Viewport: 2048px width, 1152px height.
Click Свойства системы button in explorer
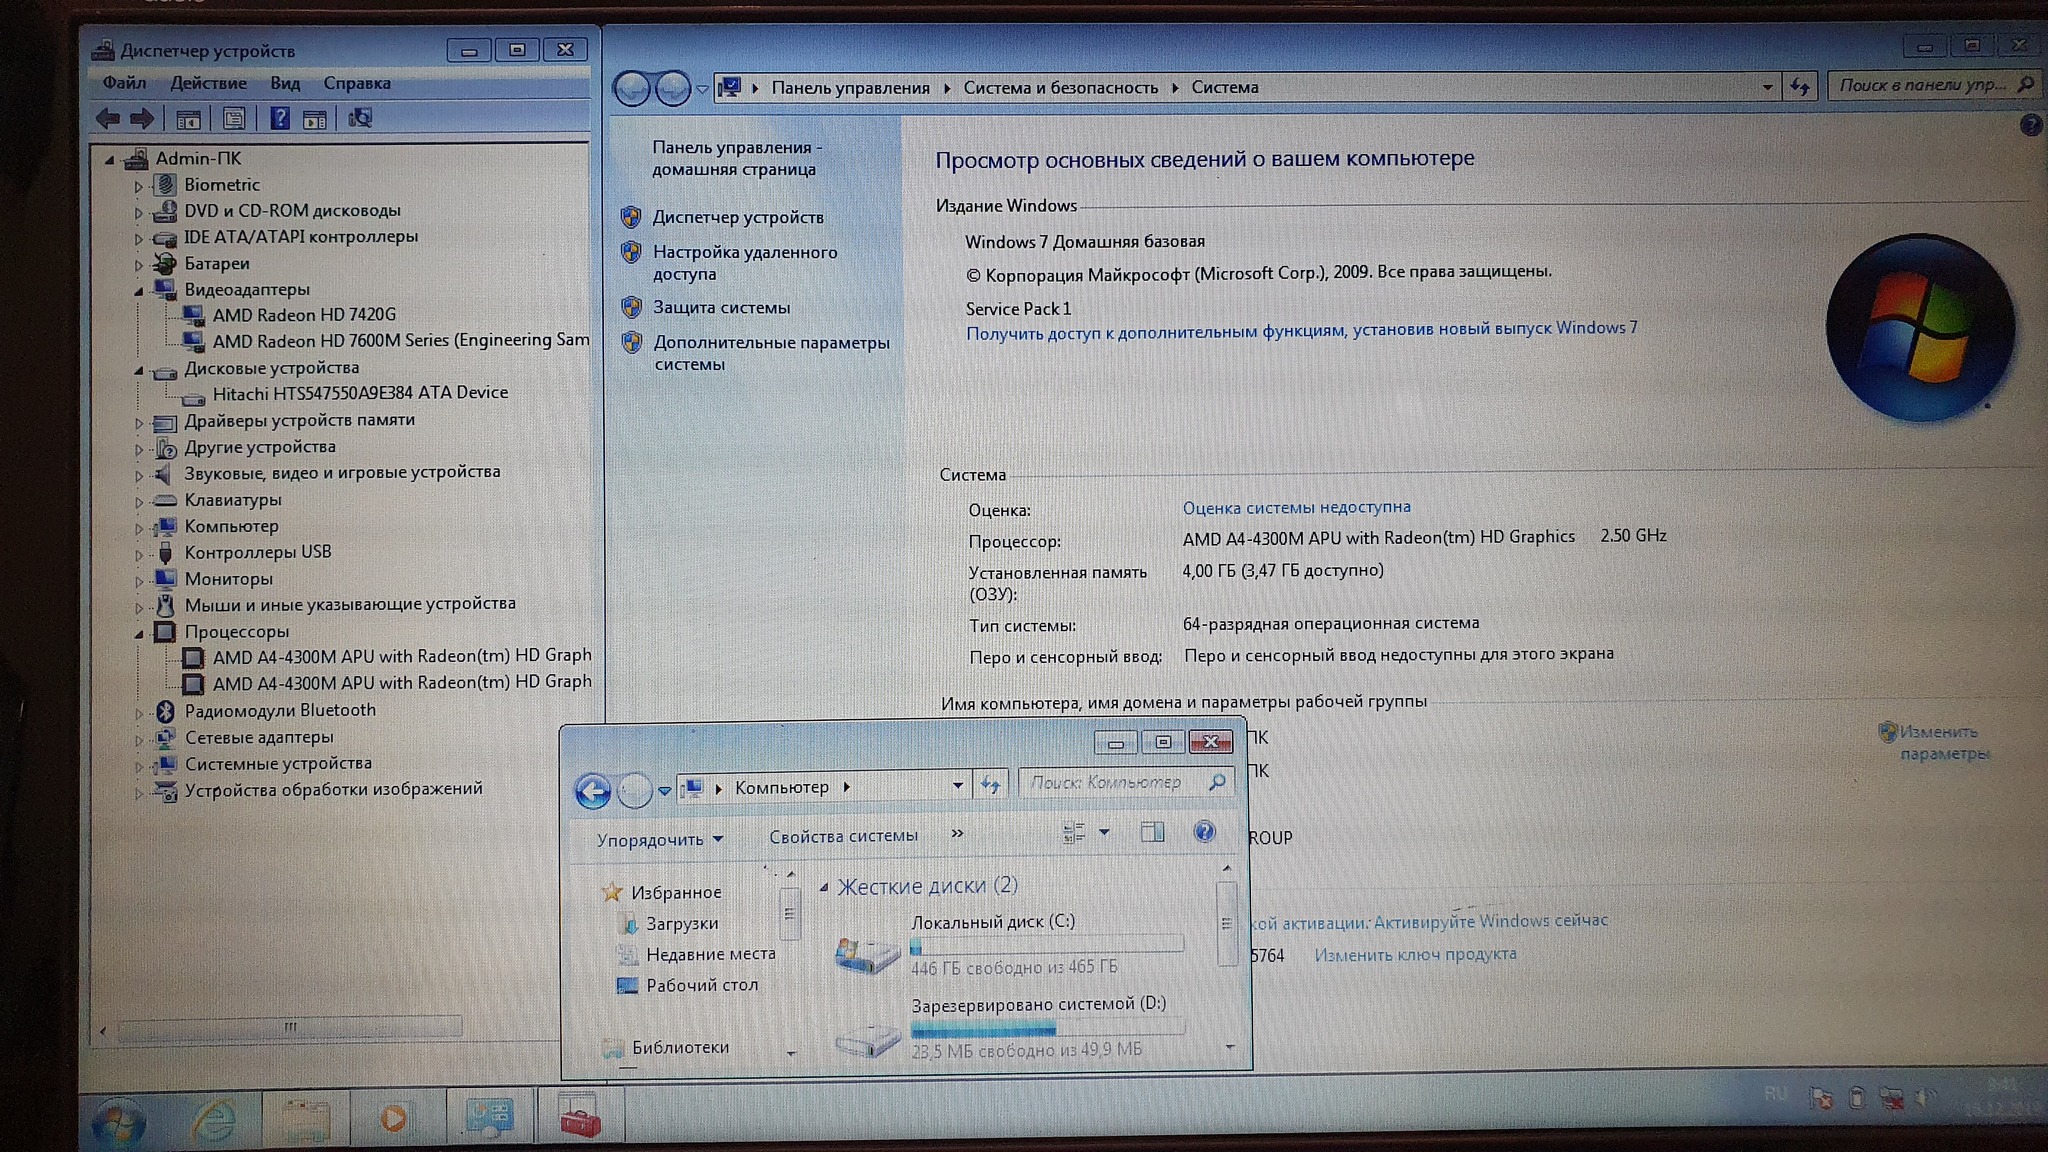pyautogui.click(x=843, y=836)
